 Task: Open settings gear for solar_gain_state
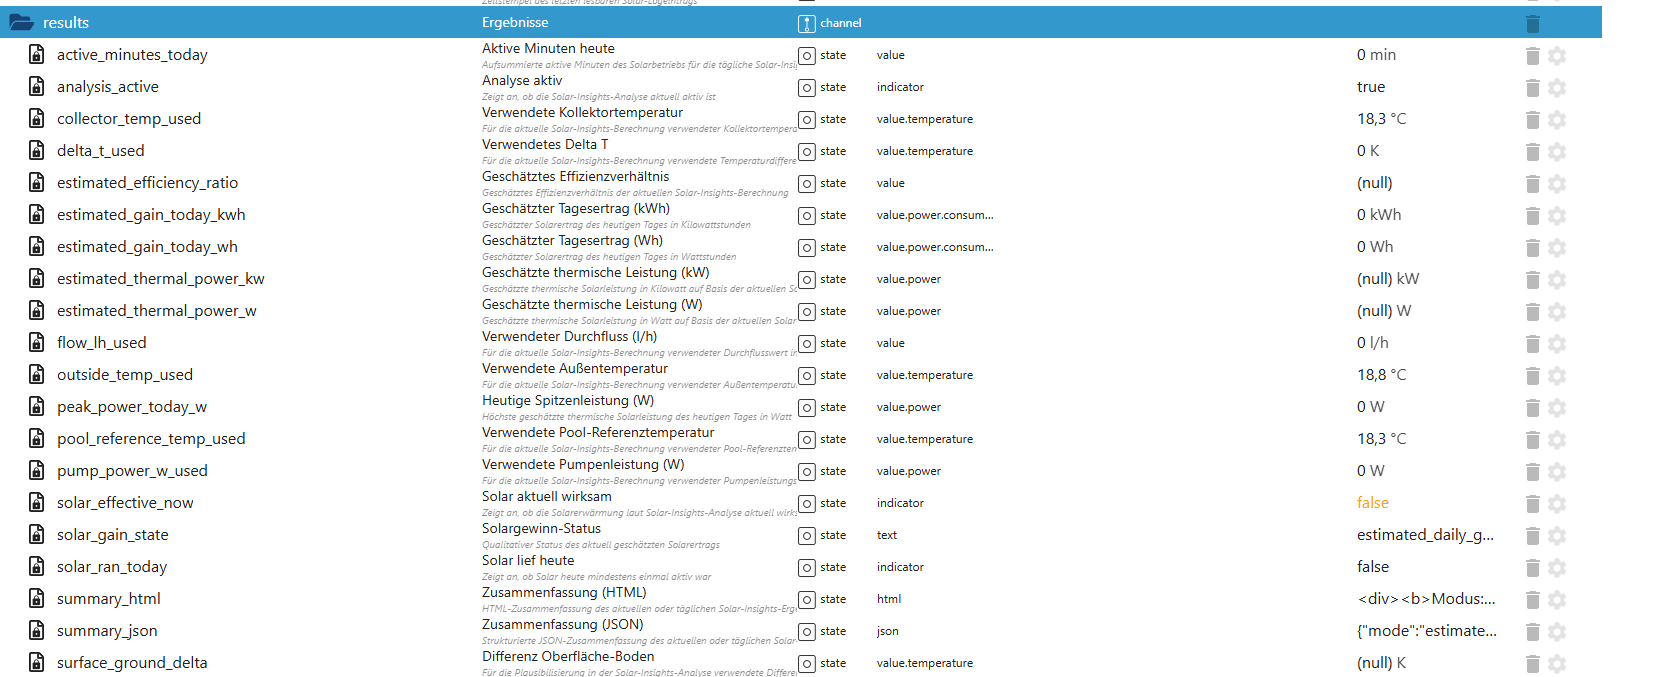pyautogui.click(x=1557, y=536)
